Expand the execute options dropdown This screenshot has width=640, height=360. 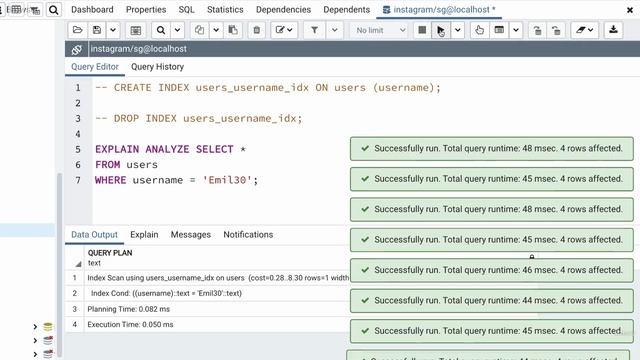[x=458, y=30]
